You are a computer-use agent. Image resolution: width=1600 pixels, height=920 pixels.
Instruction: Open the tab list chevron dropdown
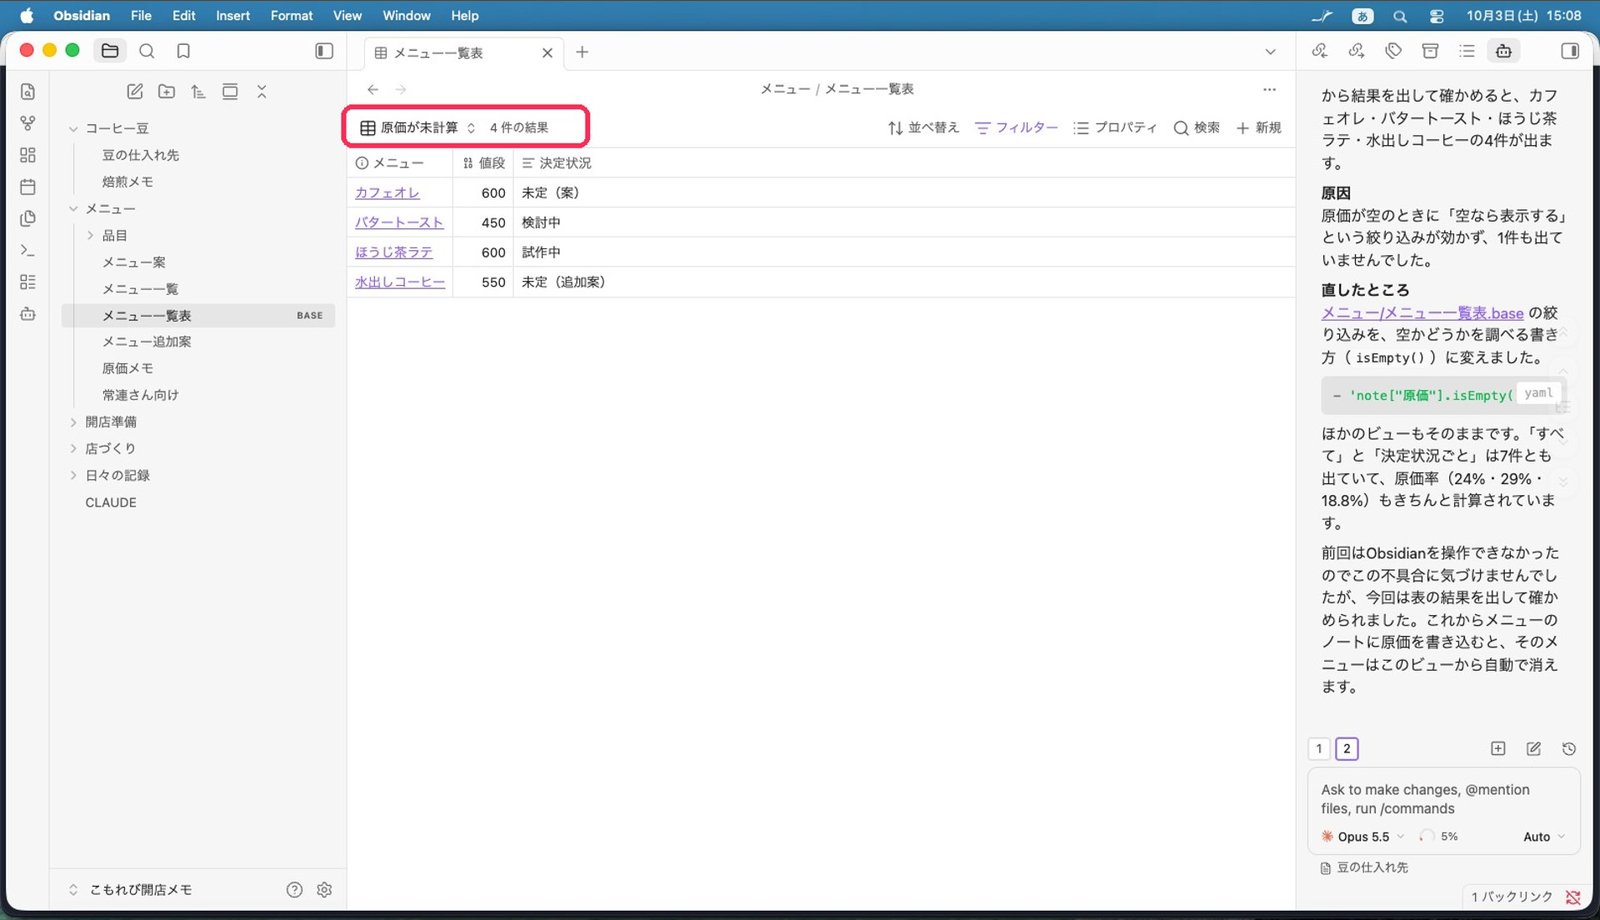tap(1270, 52)
